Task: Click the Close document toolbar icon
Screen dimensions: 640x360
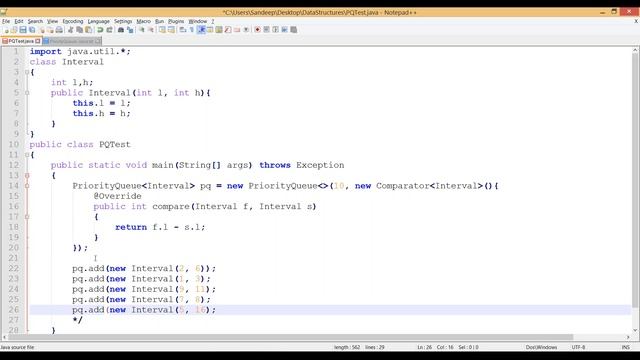Action: [x=41, y=30]
